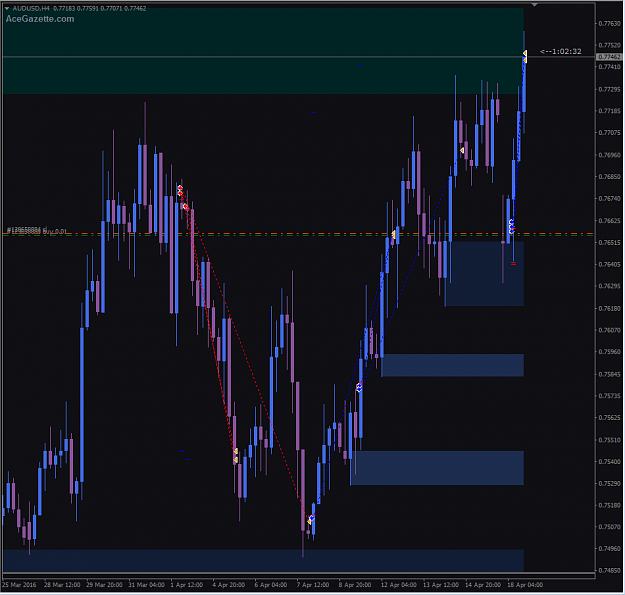Screen dimensions: 625x595
Task: Click the 13 Apr 12:00 time axis label
Action: point(441,585)
